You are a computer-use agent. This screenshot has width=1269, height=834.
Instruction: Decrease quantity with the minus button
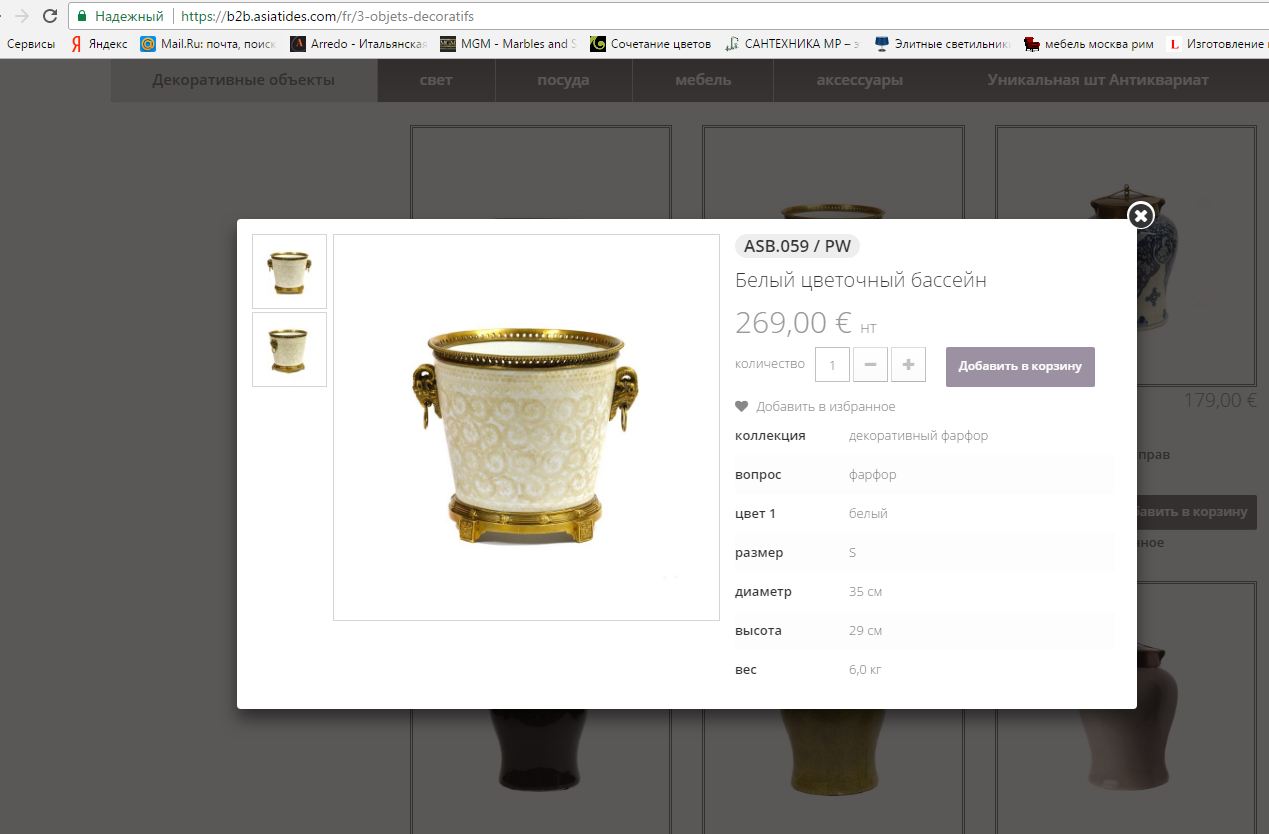(870, 365)
